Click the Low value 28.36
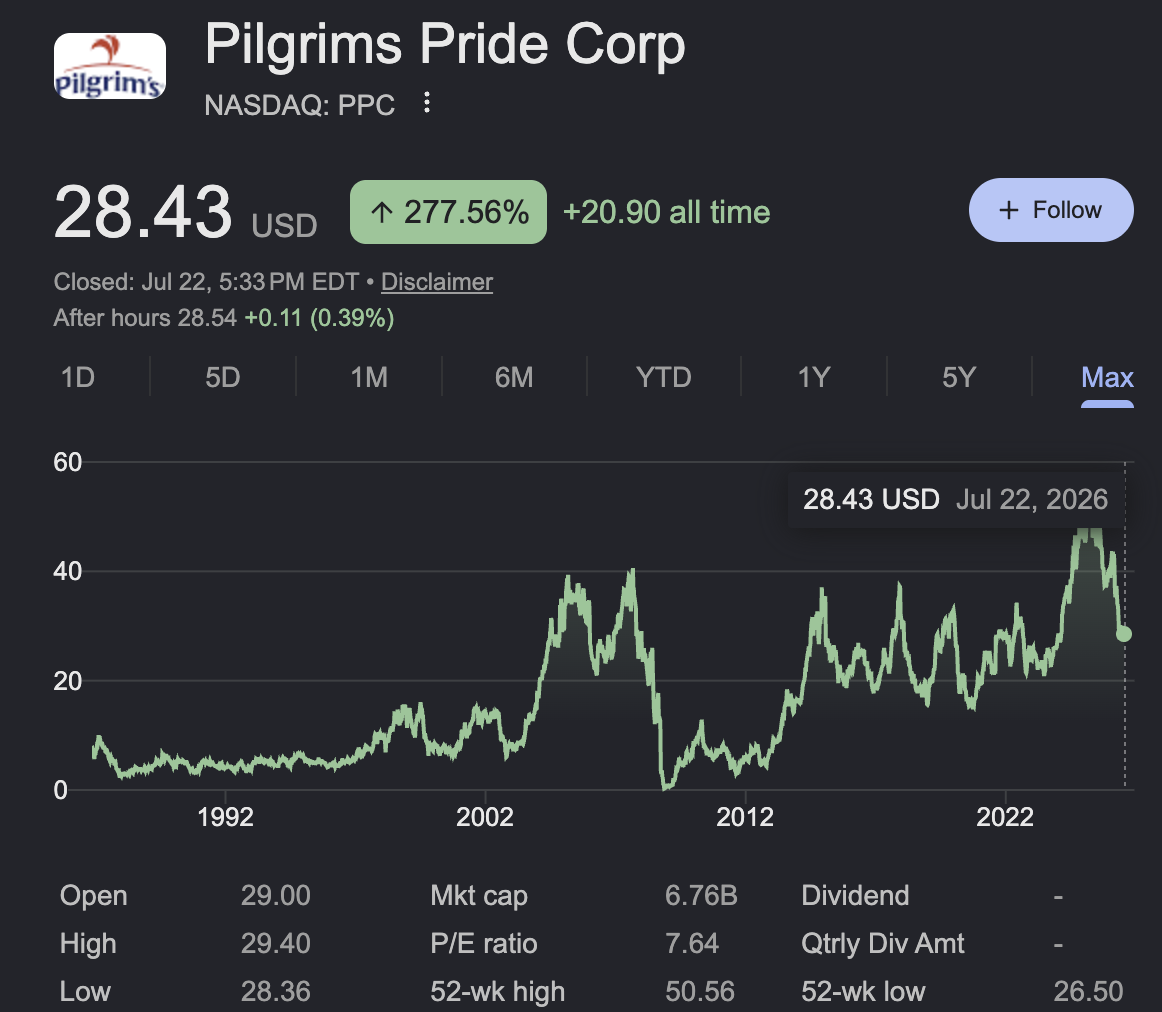Viewport: 1162px width, 1012px height. click(276, 991)
